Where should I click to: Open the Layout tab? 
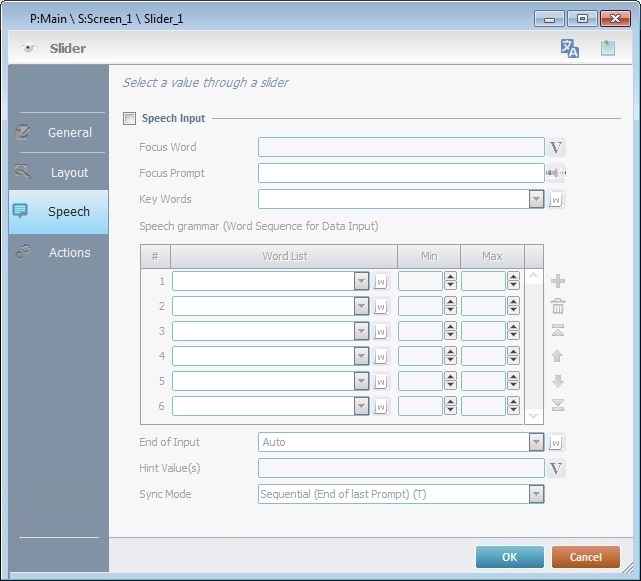59,172
